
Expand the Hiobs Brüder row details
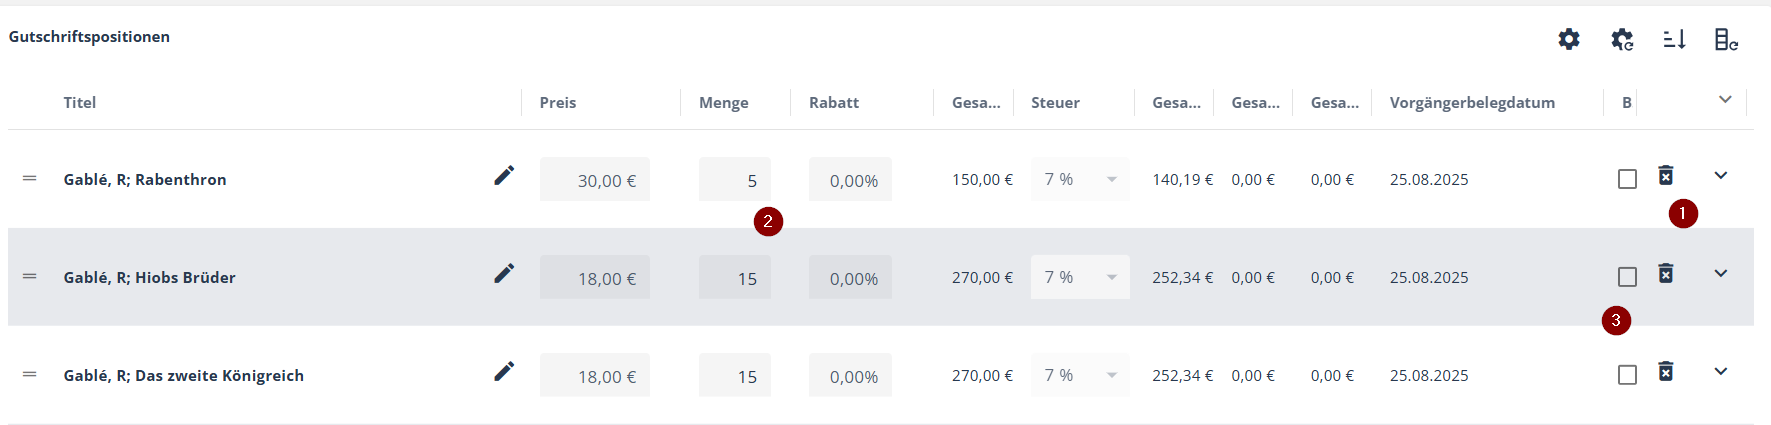tap(1721, 273)
